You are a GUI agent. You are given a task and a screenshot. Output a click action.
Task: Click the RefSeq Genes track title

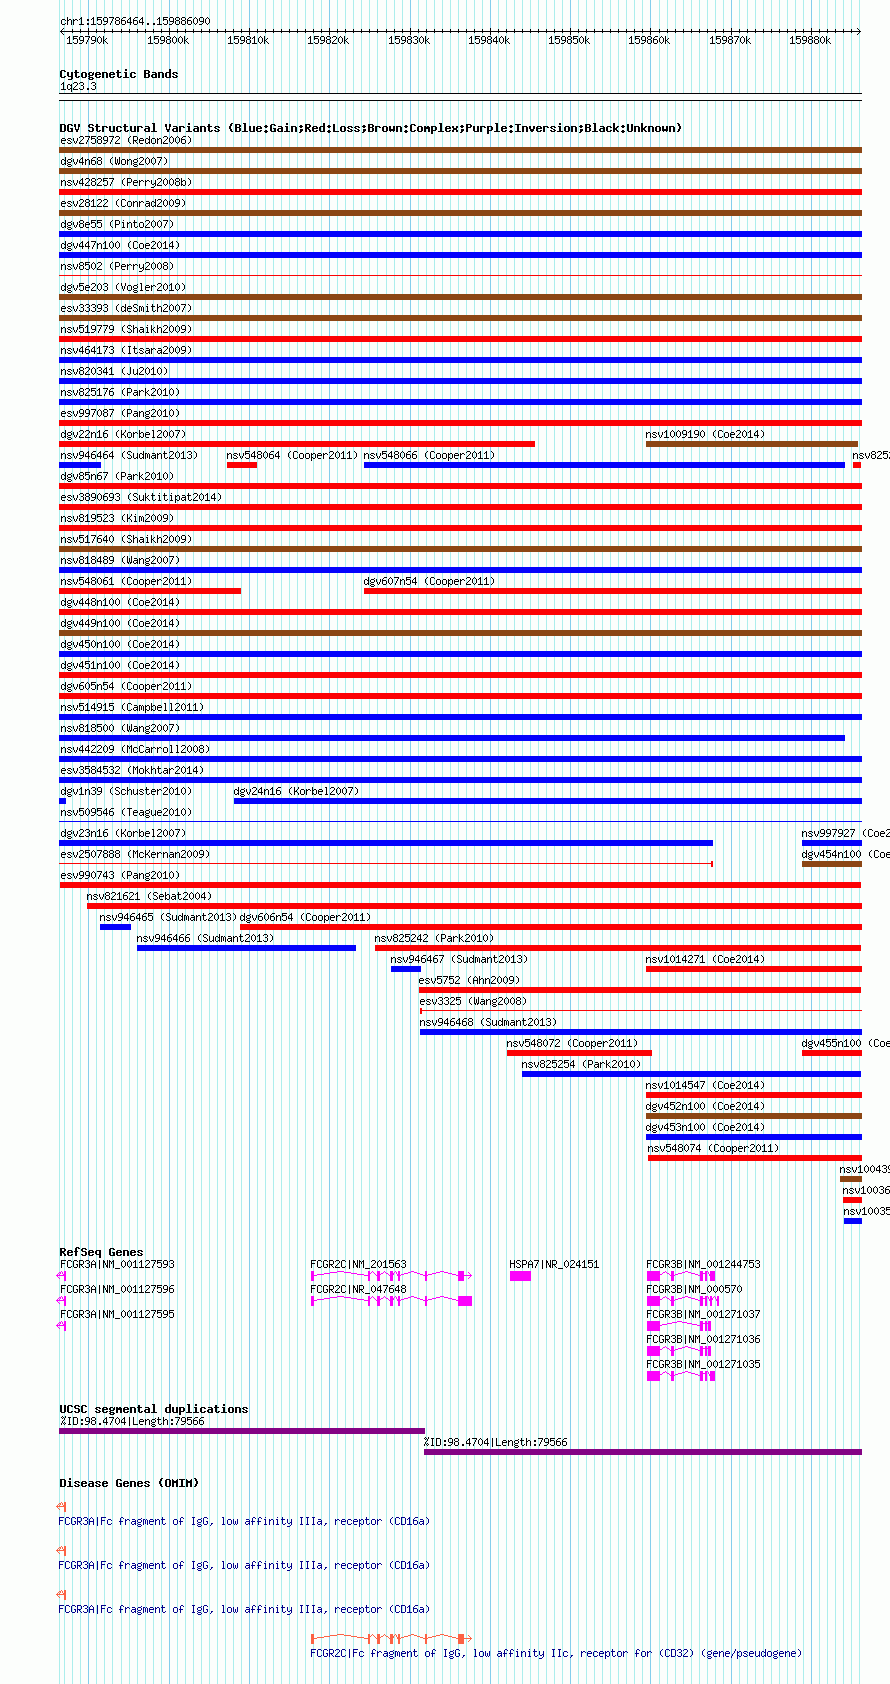coord(101,1252)
